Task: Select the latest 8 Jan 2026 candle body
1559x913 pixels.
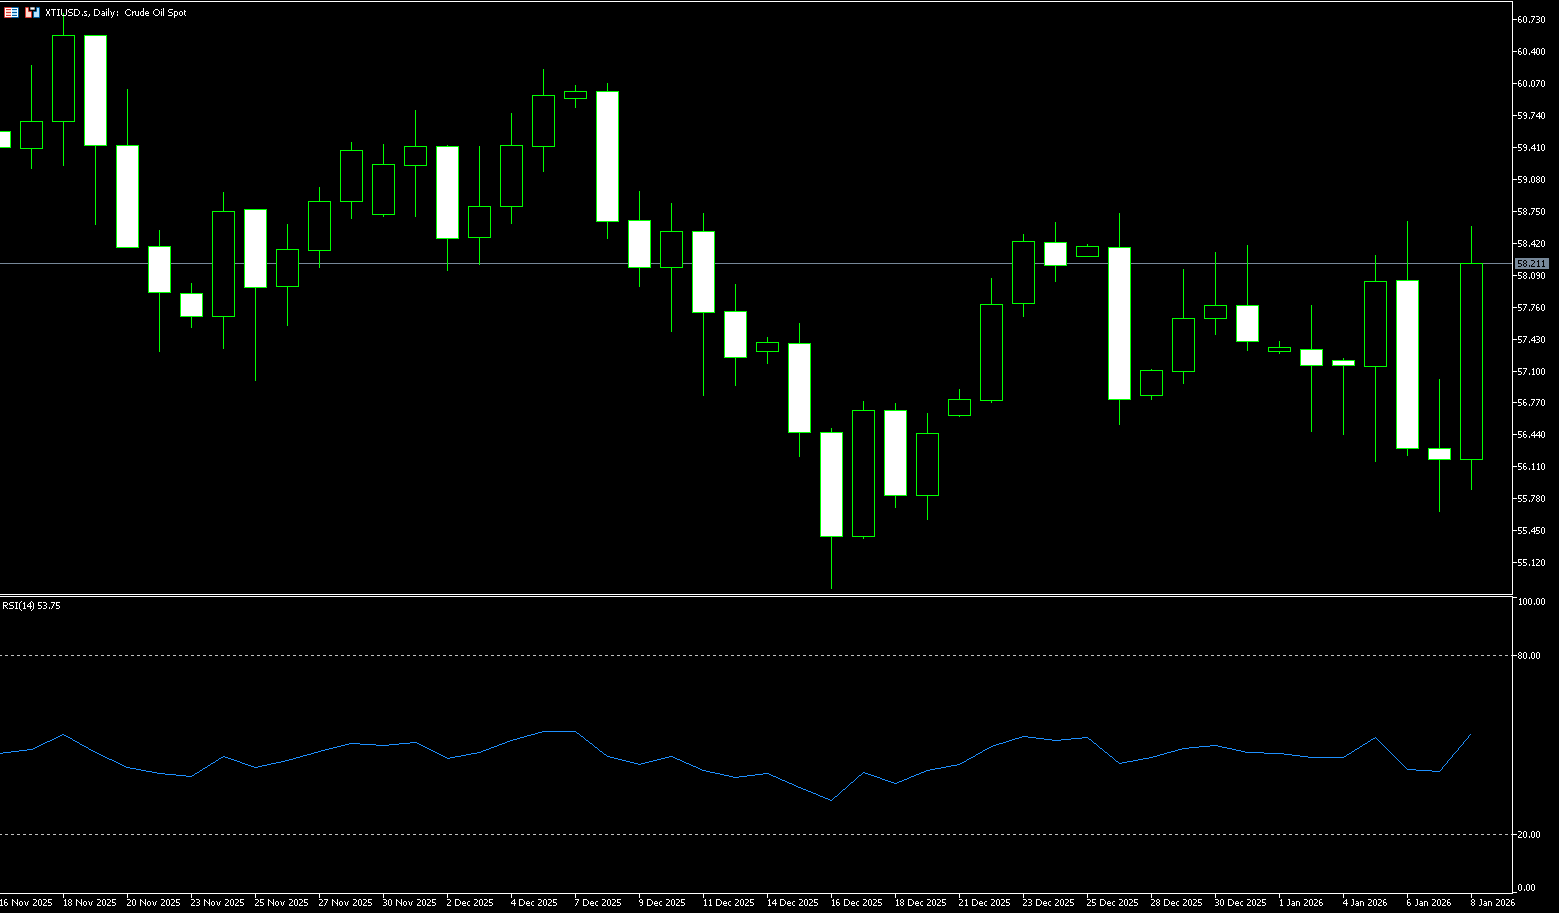Action: 1471,361
